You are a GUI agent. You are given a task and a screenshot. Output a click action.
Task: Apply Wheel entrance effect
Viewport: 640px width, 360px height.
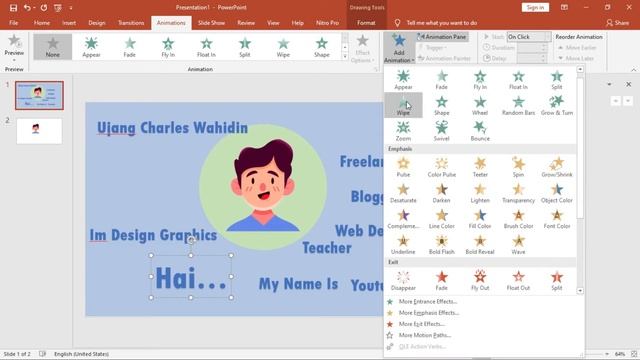pos(480,105)
